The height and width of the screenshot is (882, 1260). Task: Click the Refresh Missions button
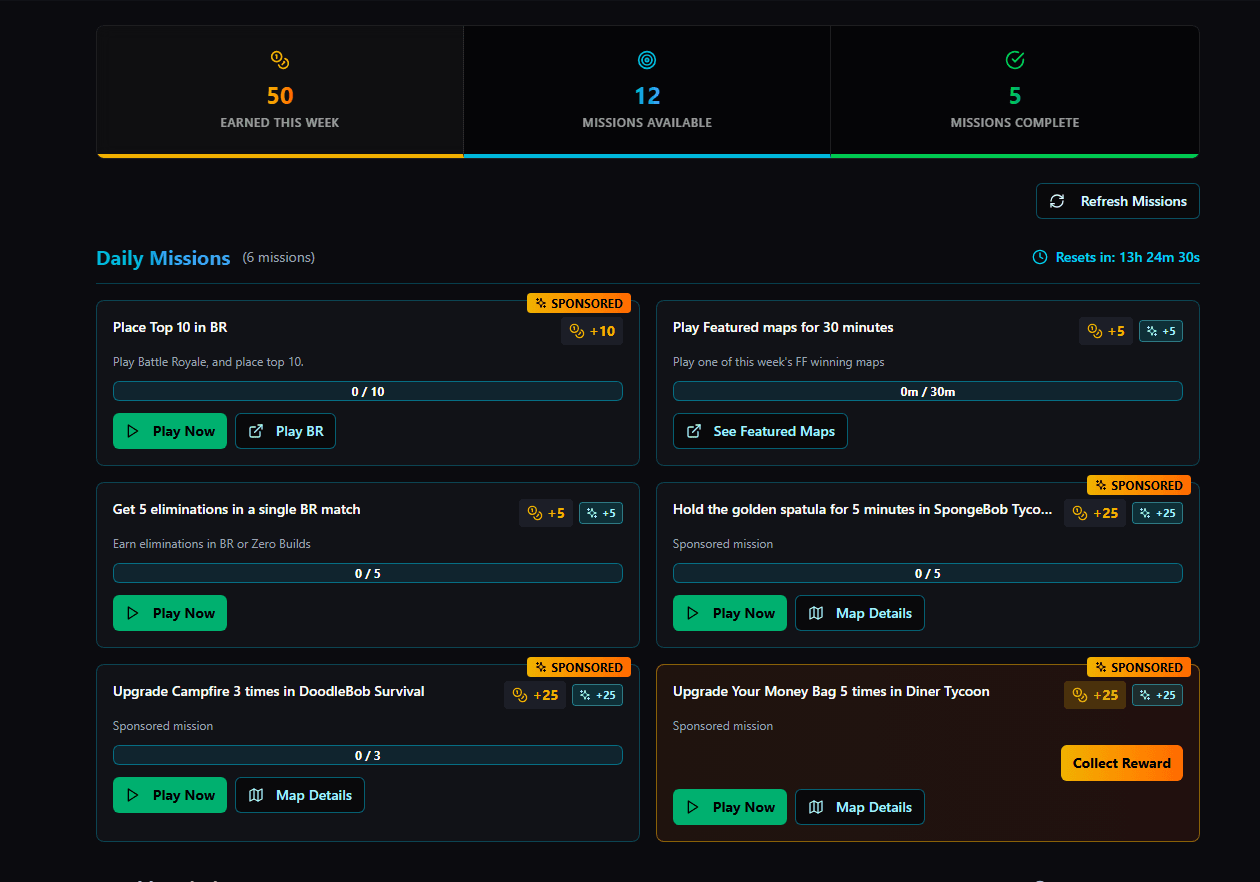click(x=1117, y=201)
